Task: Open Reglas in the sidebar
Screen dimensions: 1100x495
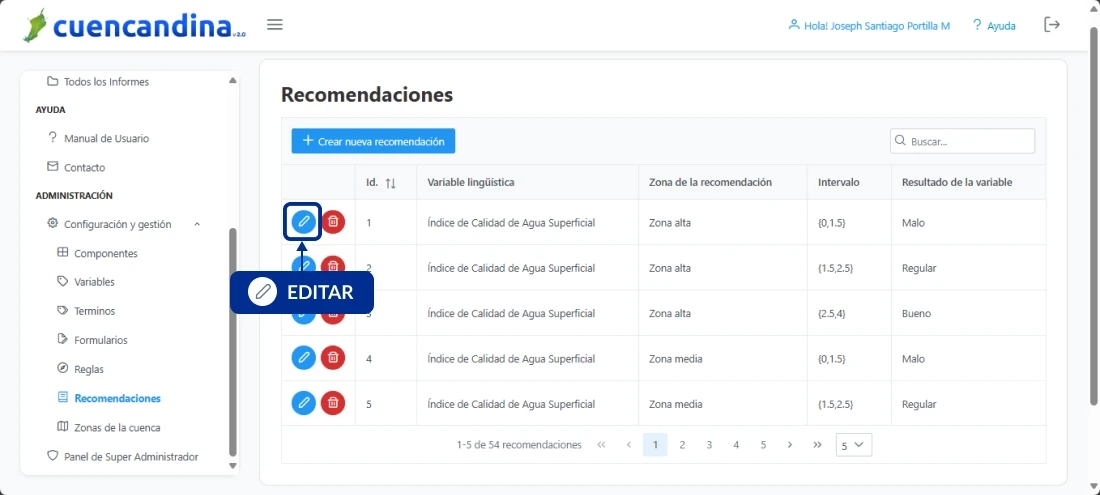Action: click(x=88, y=369)
